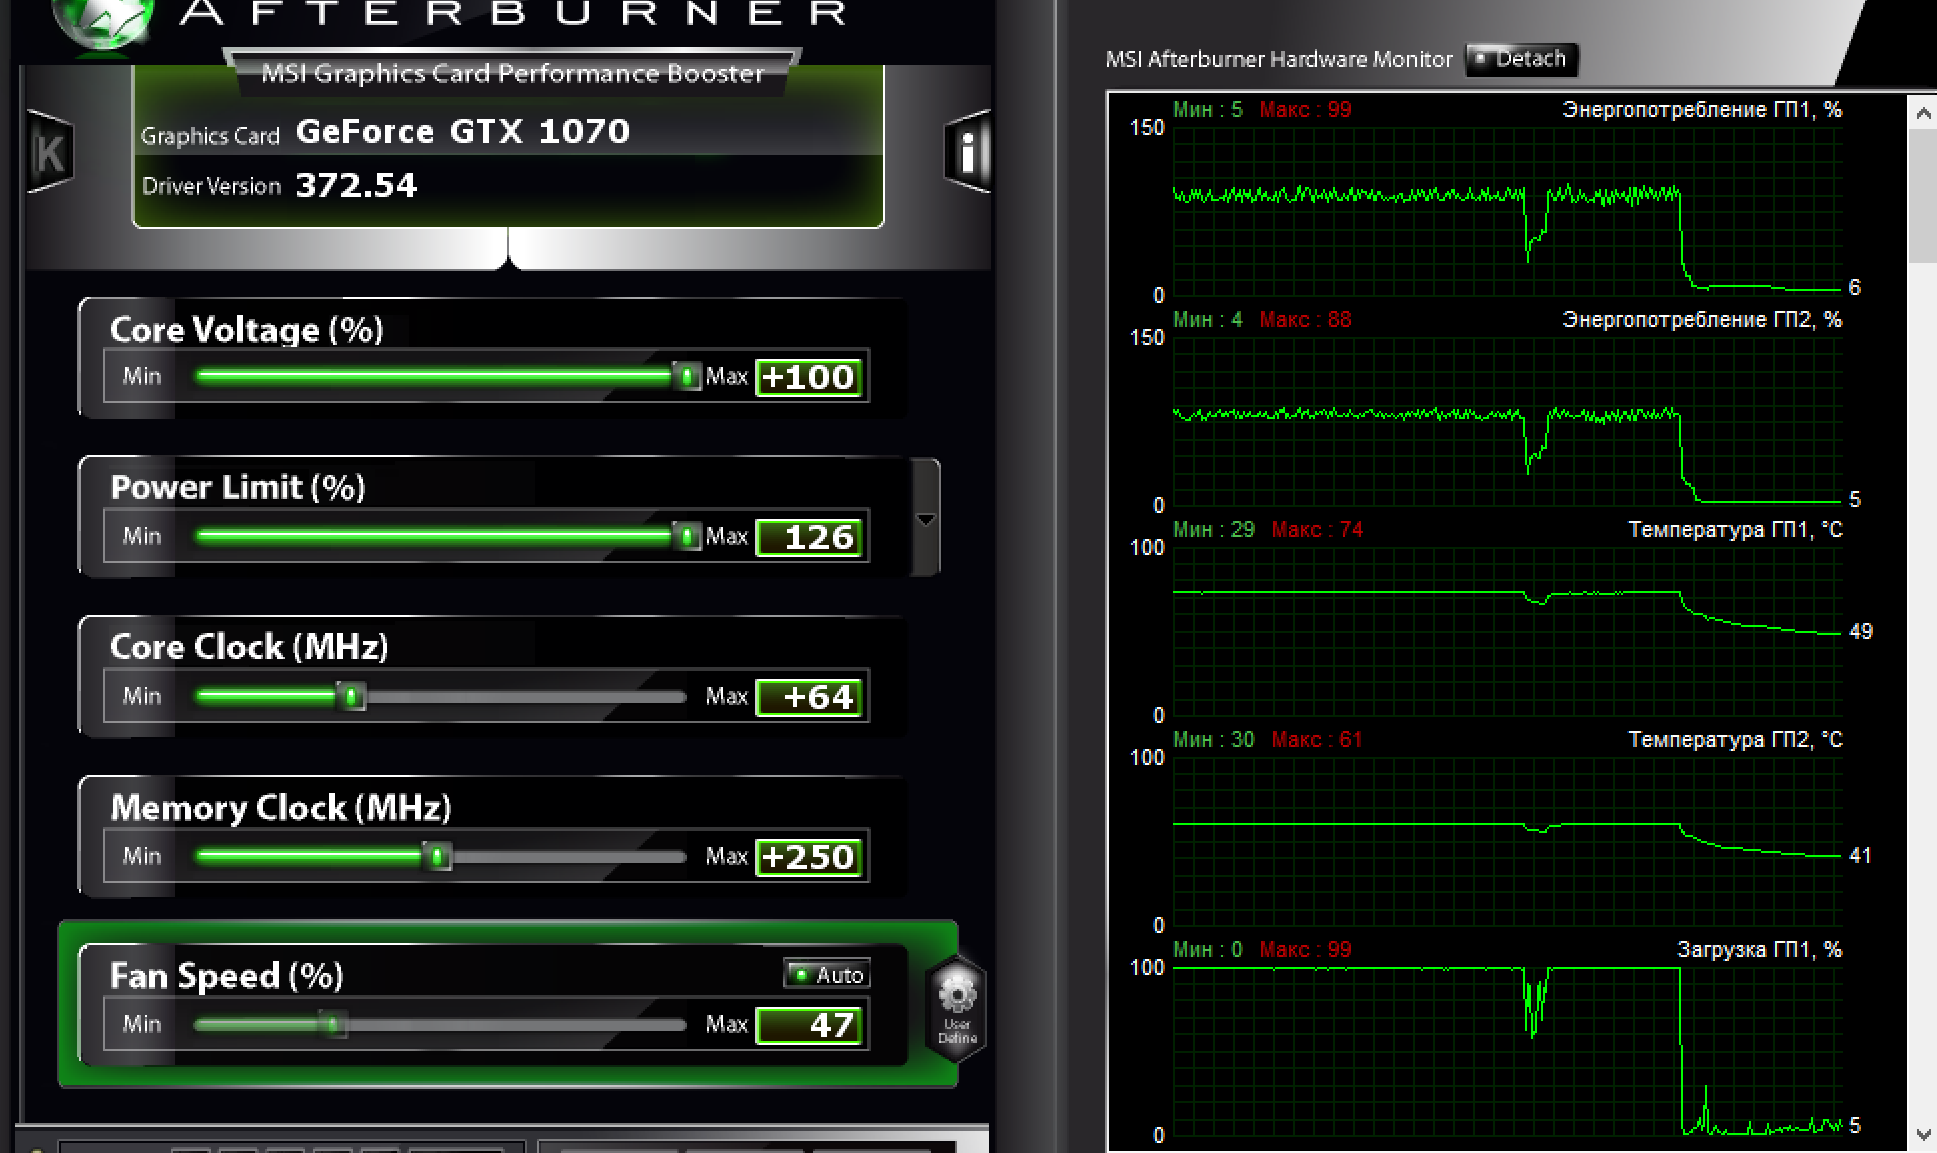The width and height of the screenshot is (1937, 1153).
Task: Select the Memory Clock +250 value box
Action: (x=809, y=857)
